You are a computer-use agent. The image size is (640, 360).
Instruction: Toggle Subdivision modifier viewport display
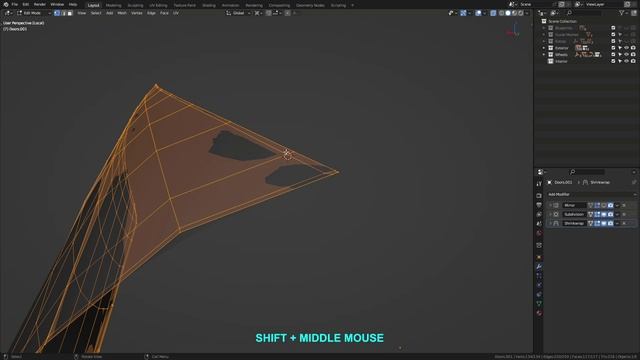click(x=604, y=214)
